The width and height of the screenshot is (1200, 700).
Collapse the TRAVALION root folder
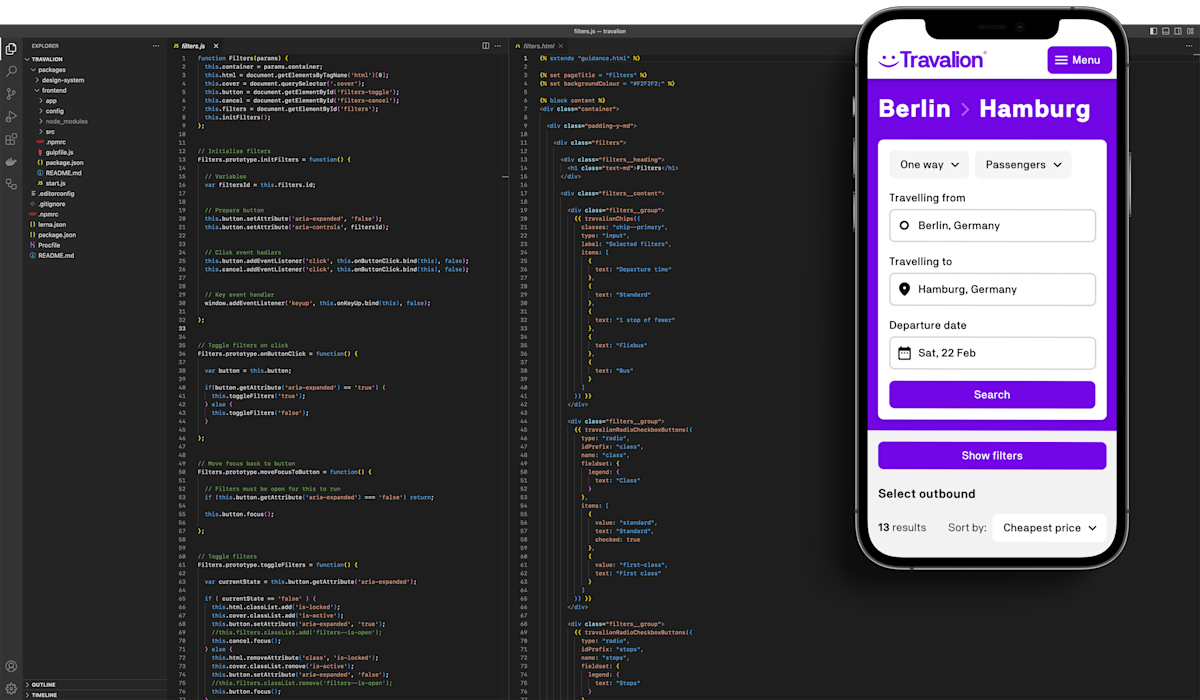(x=47, y=59)
